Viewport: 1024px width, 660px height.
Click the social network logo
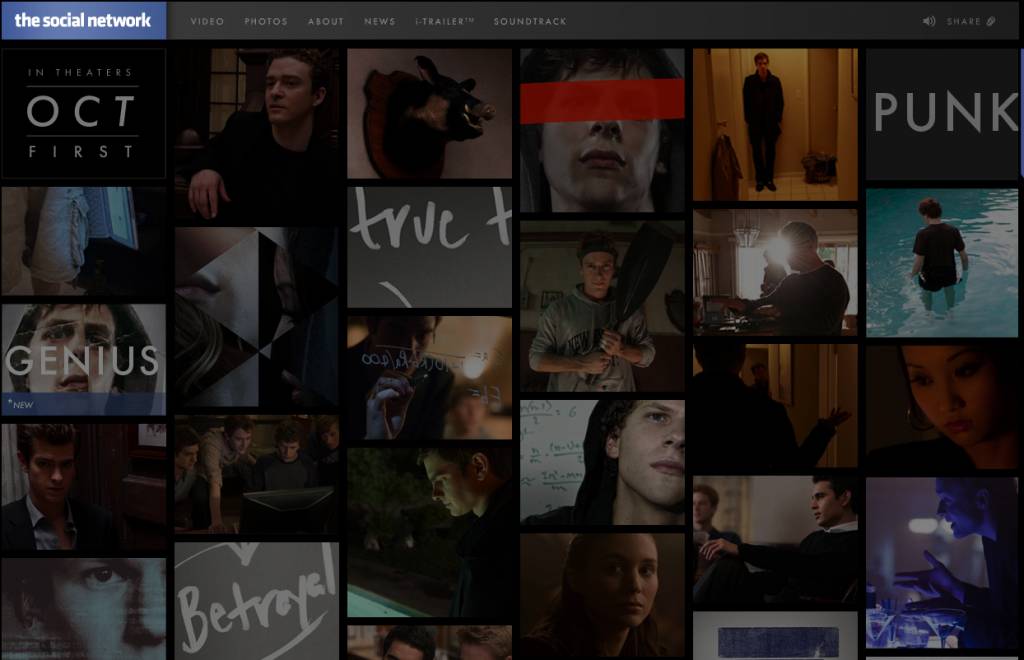83,20
